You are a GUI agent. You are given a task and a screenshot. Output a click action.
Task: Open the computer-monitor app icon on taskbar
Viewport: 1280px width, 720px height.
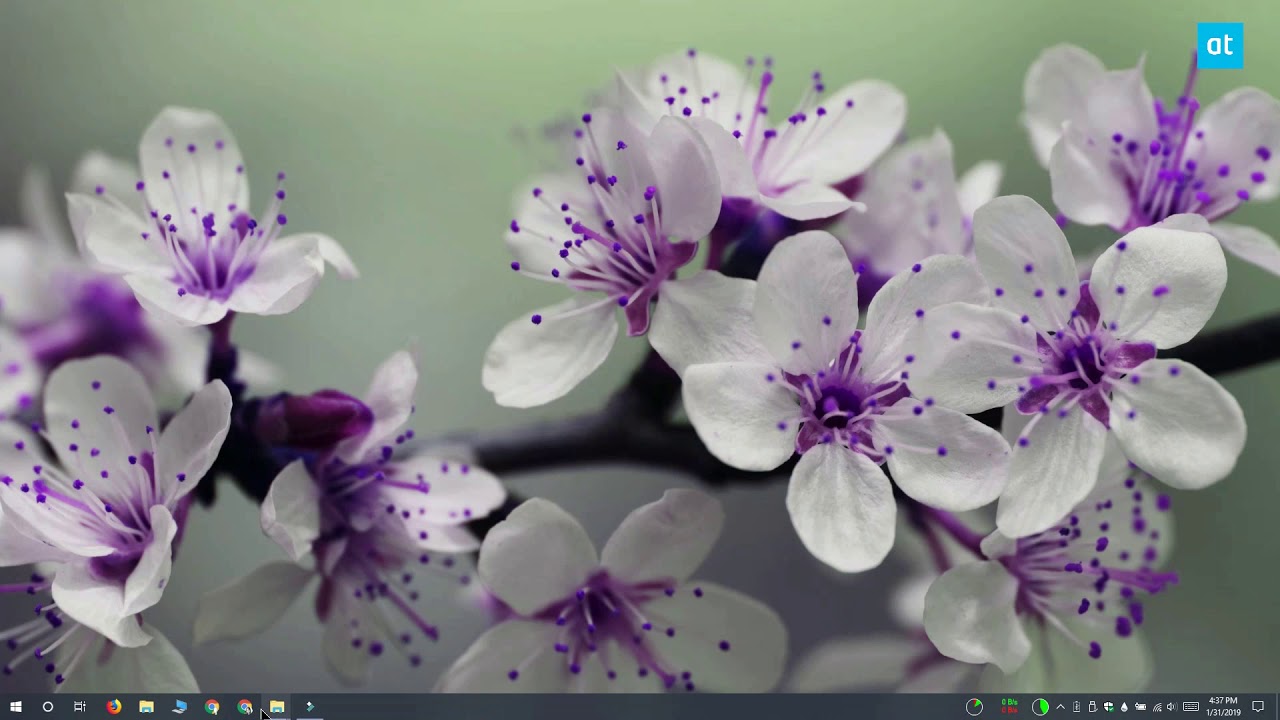(x=179, y=707)
